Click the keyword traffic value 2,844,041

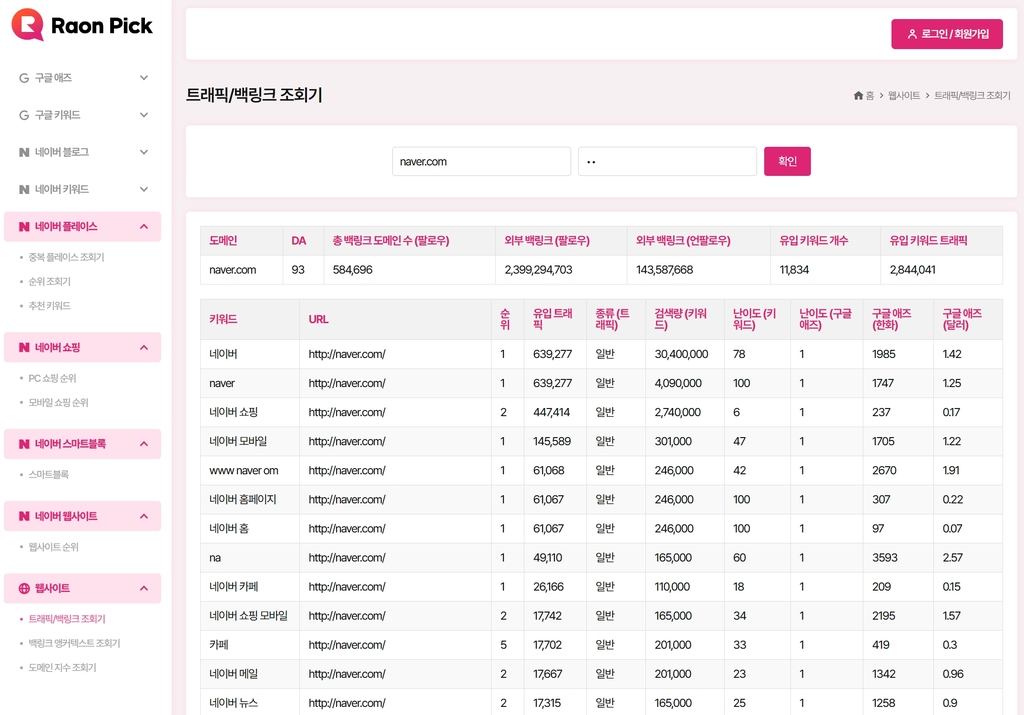point(912,270)
